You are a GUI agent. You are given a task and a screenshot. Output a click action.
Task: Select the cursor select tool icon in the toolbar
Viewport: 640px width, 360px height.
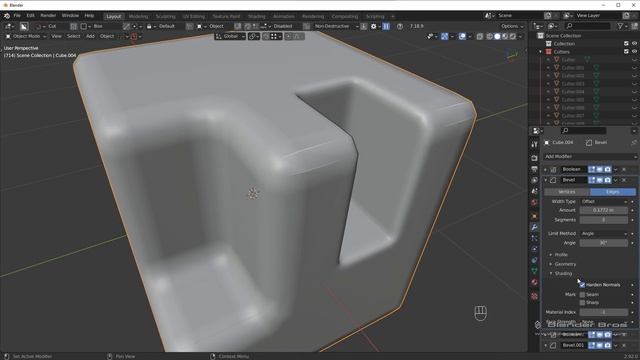(x=24, y=26)
